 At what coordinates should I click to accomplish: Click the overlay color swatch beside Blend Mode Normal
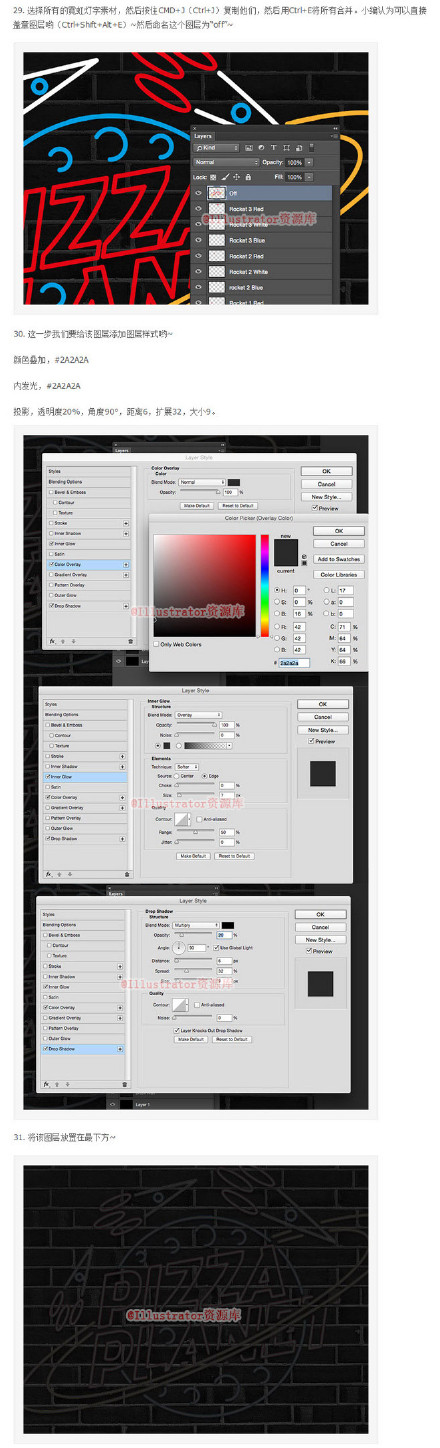(x=234, y=482)
